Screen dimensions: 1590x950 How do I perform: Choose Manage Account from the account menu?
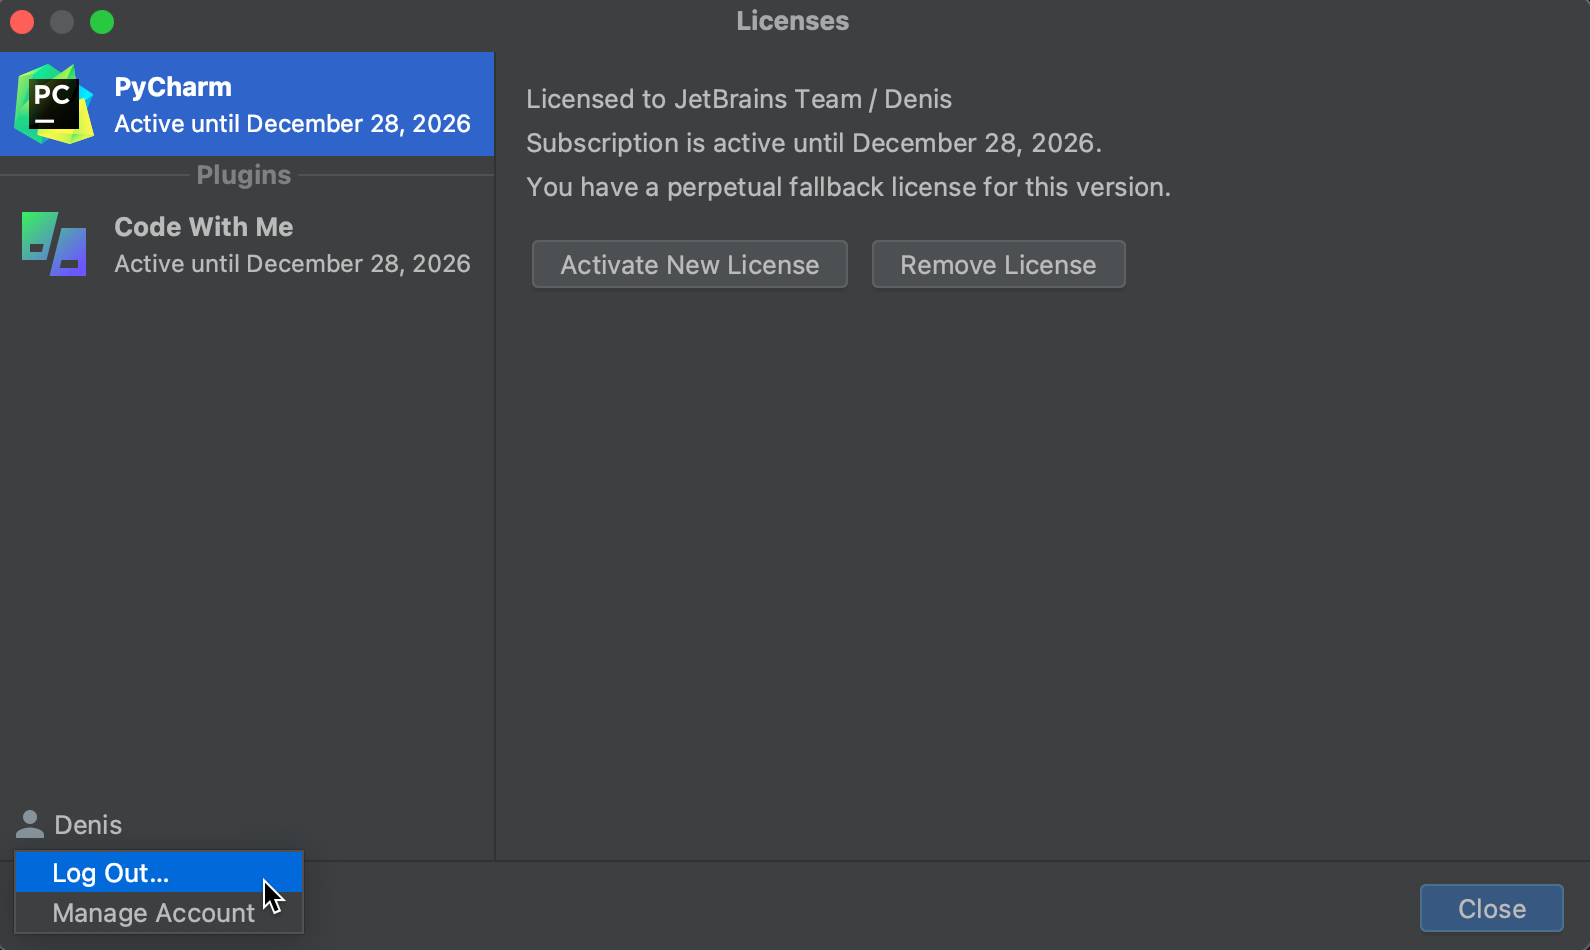pos(153,912)
